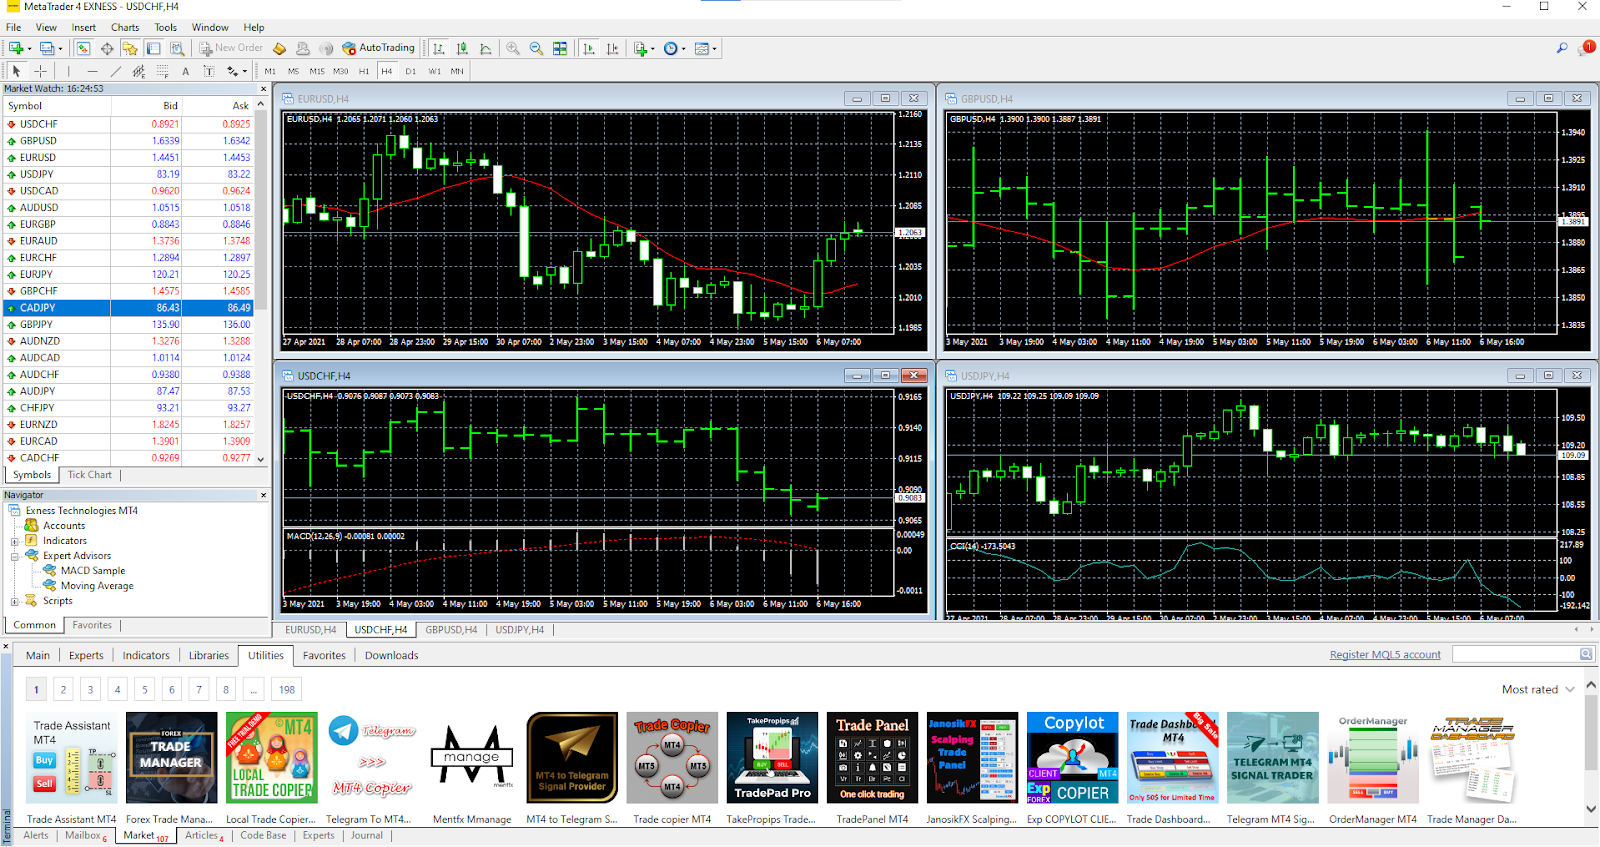Expand the Indicators tree node
1600x847 pixels.
15,541
